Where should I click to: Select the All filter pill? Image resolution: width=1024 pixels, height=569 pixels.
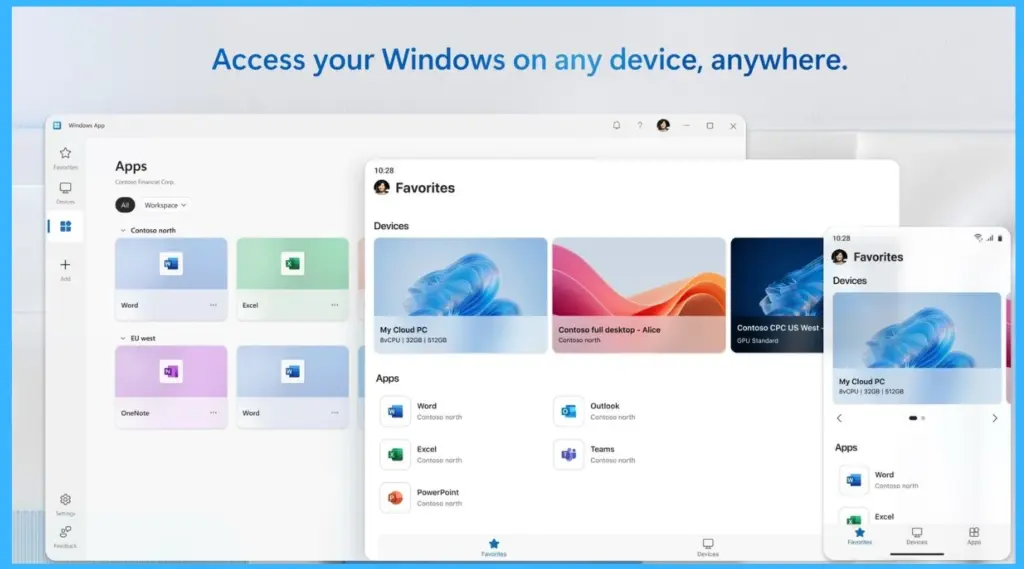(x=125, y=205)
